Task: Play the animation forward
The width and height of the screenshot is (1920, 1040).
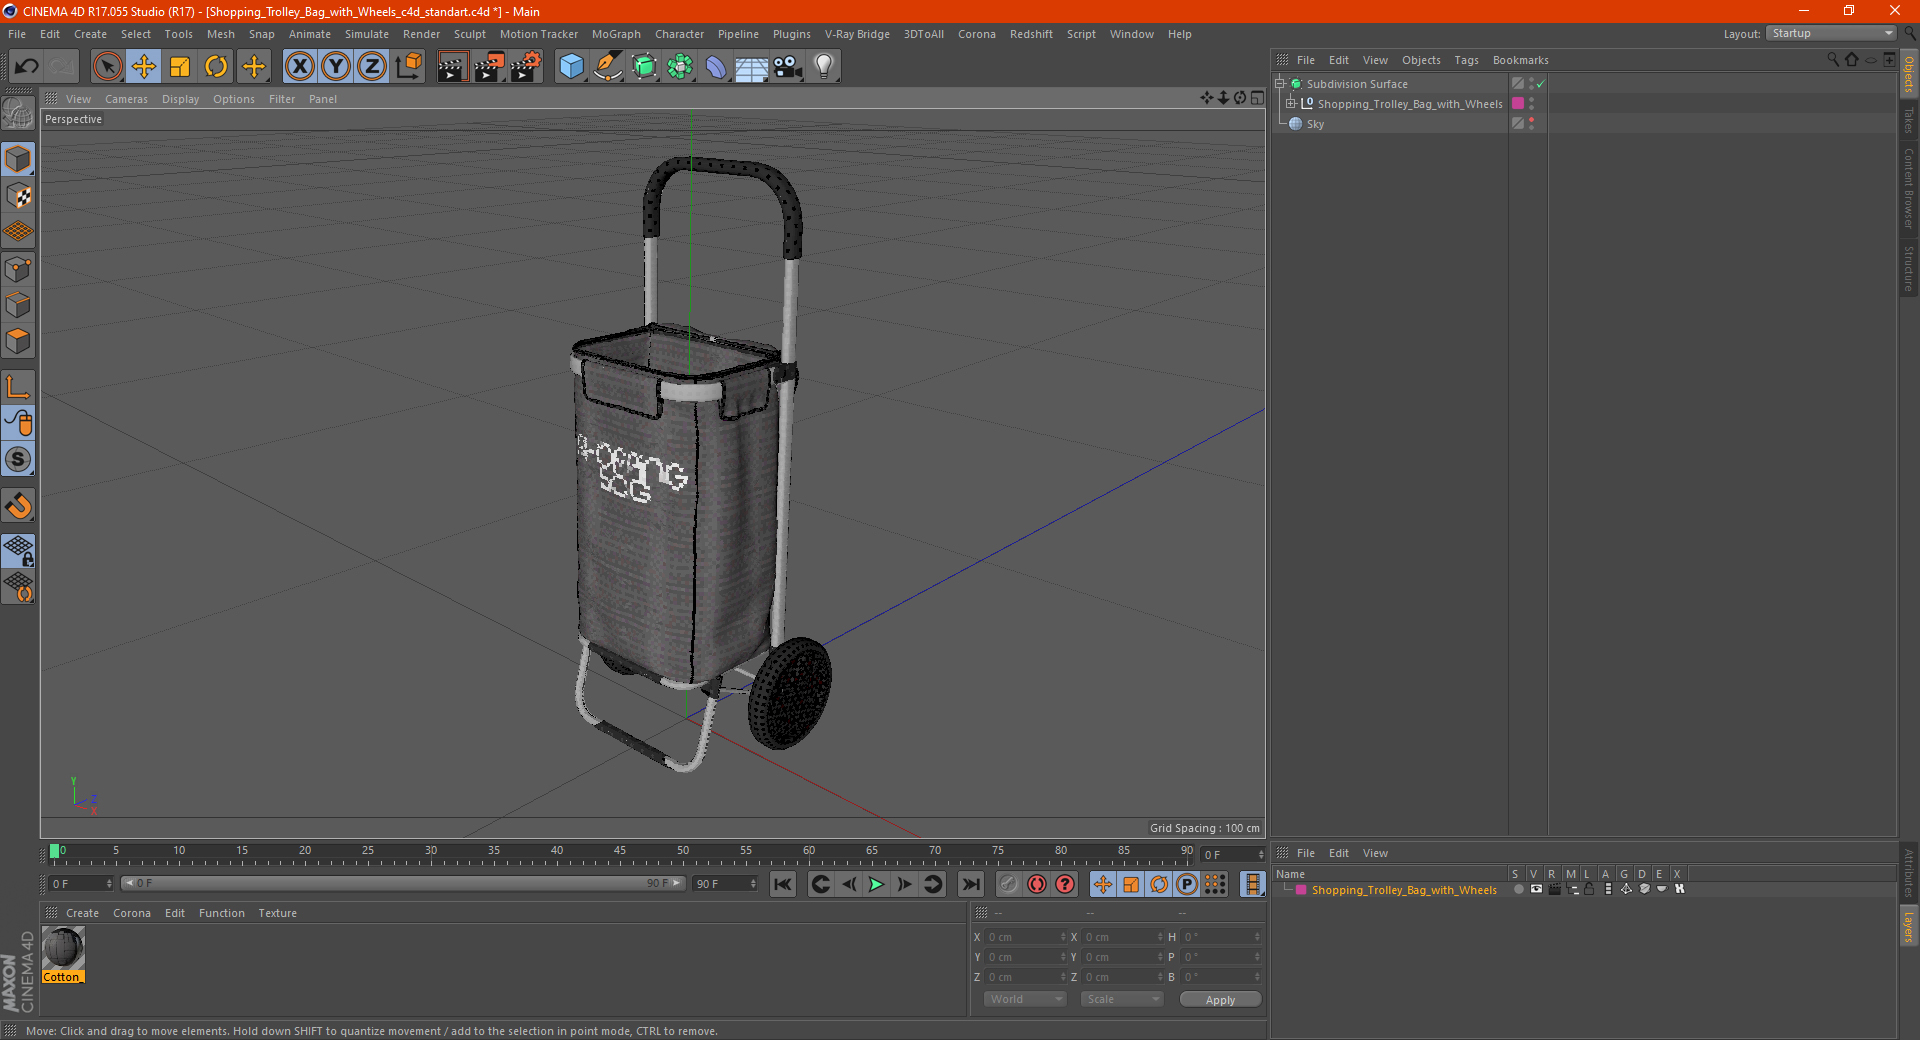Action: [876, 884]
